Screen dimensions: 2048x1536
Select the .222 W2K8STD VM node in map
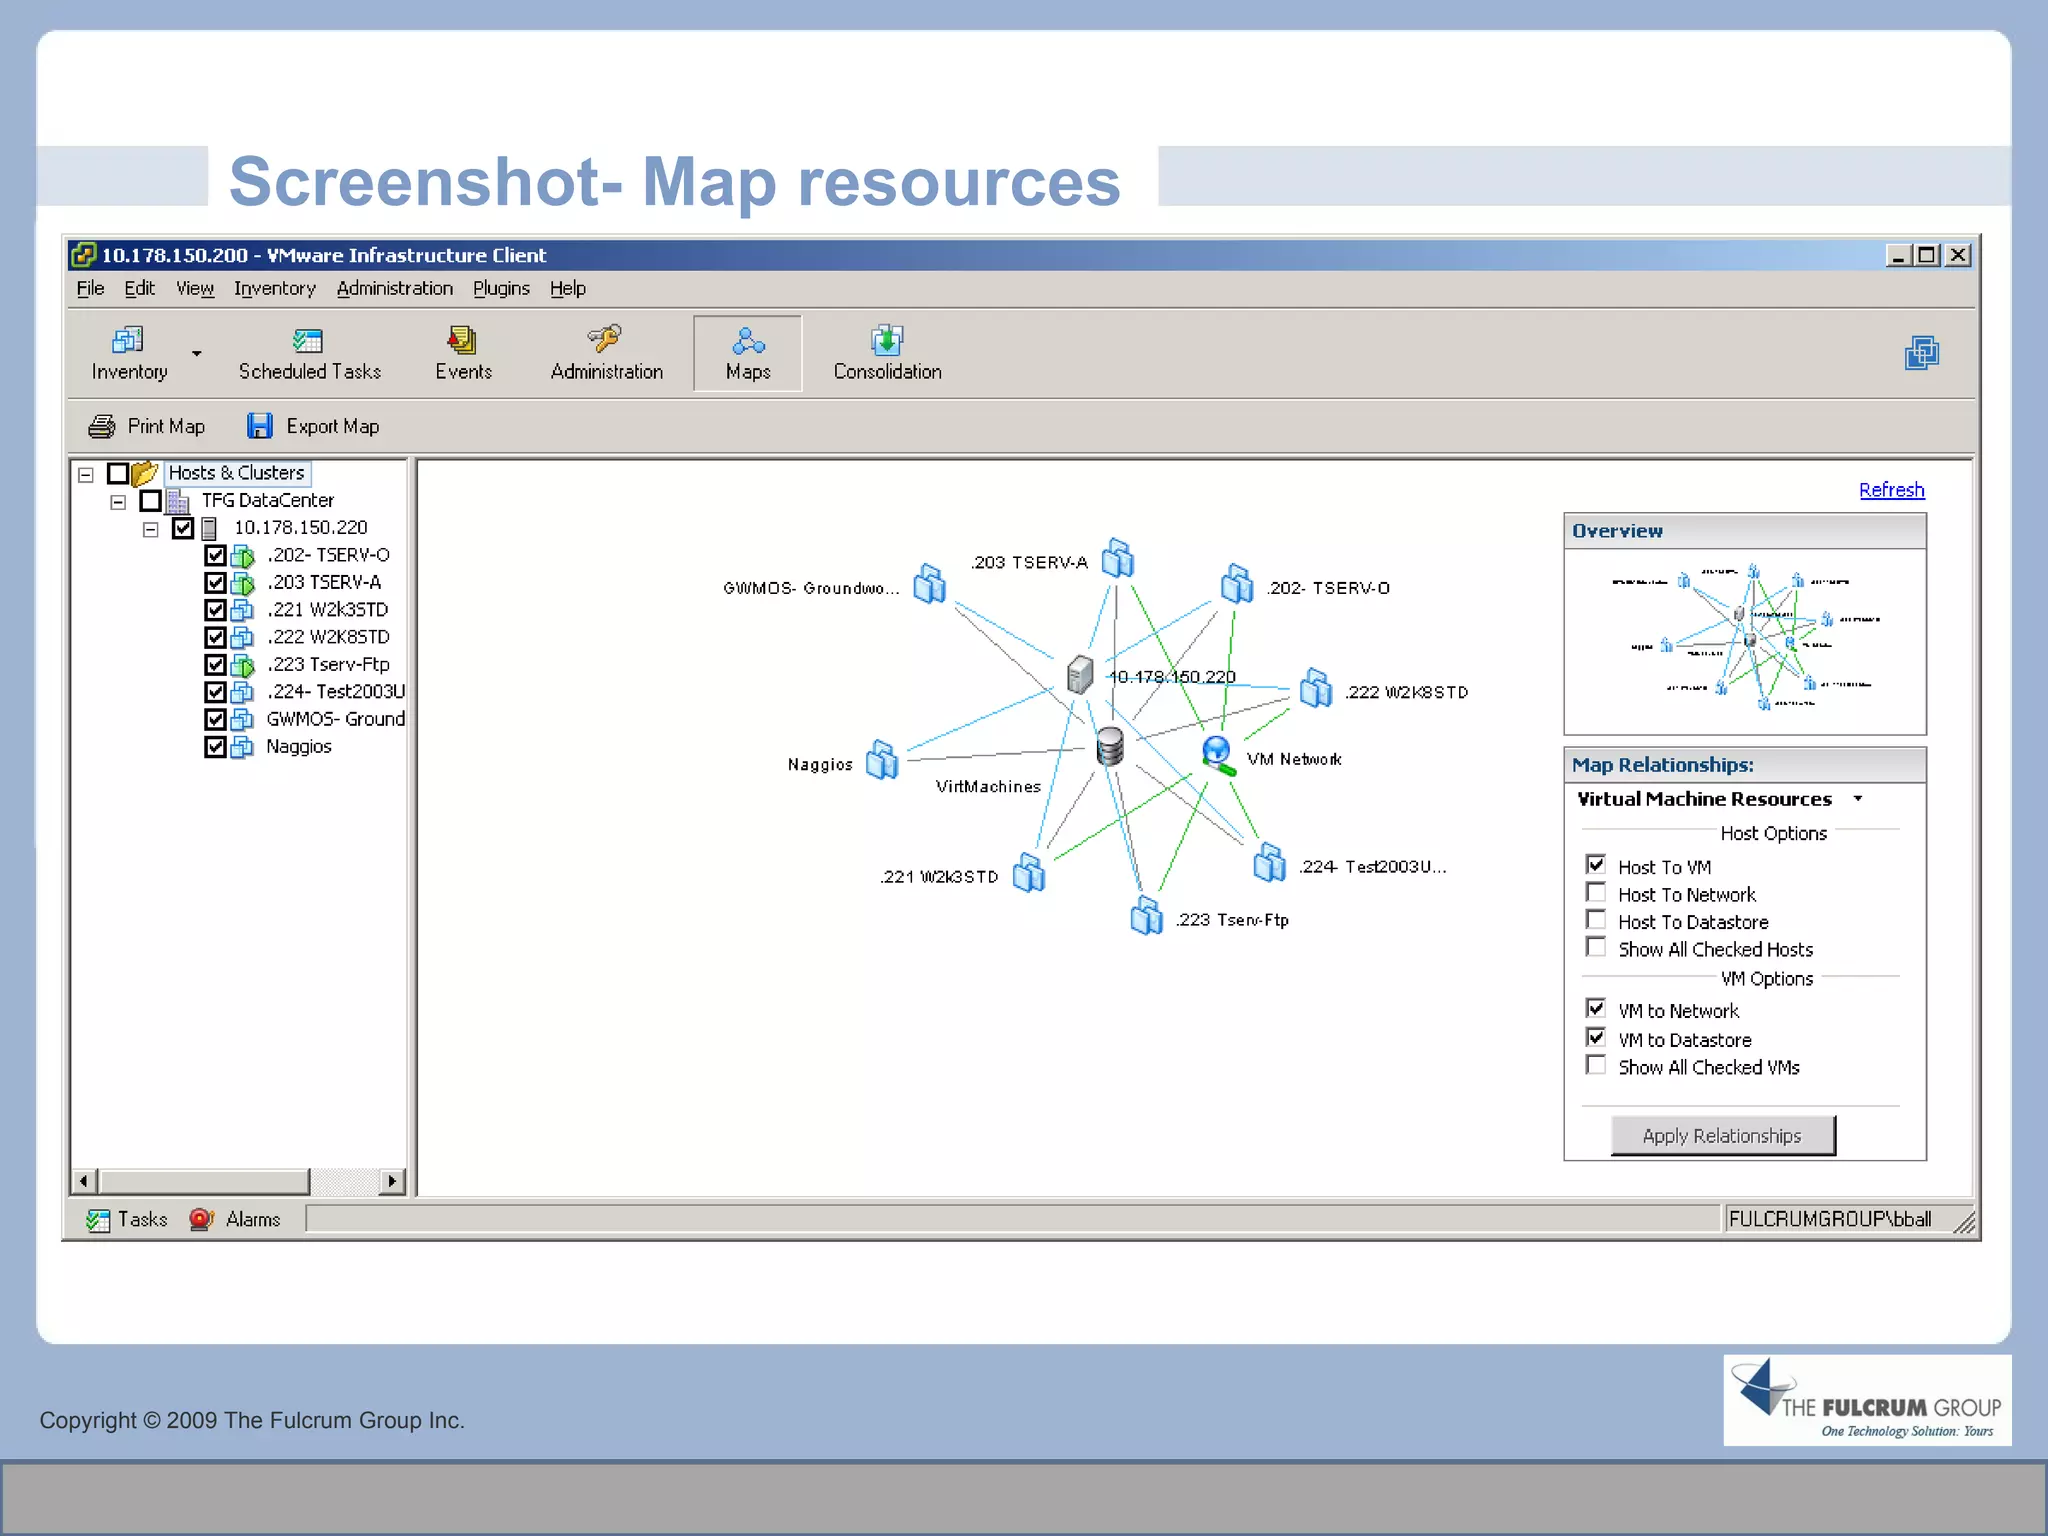coord(1316,688)
